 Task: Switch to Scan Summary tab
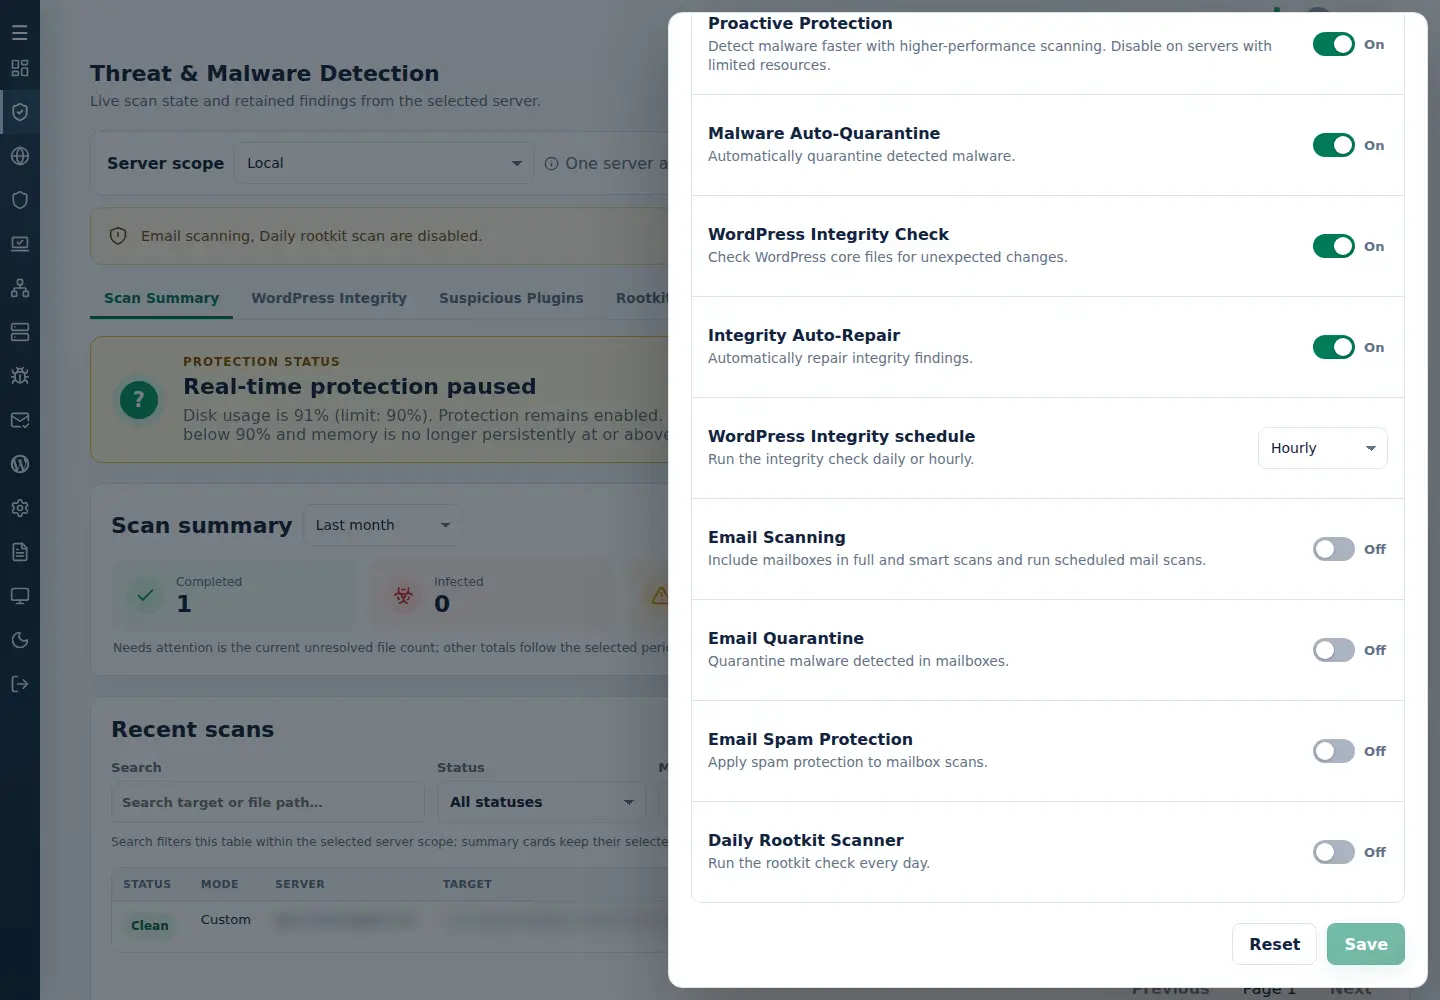tap(161, 298)
